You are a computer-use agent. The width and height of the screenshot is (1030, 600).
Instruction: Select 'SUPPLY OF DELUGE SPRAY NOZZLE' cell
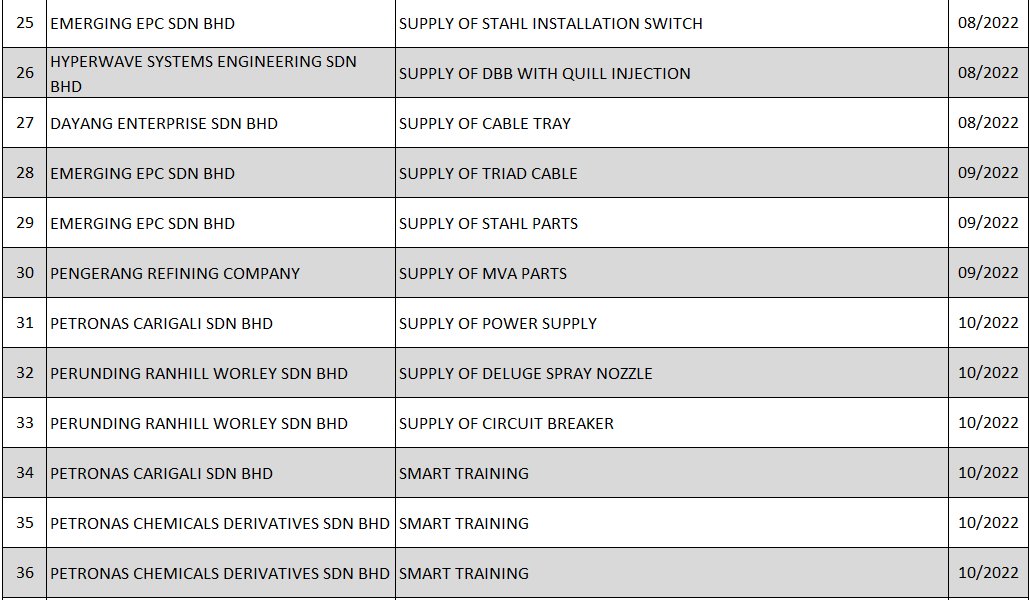pos(525,373)
